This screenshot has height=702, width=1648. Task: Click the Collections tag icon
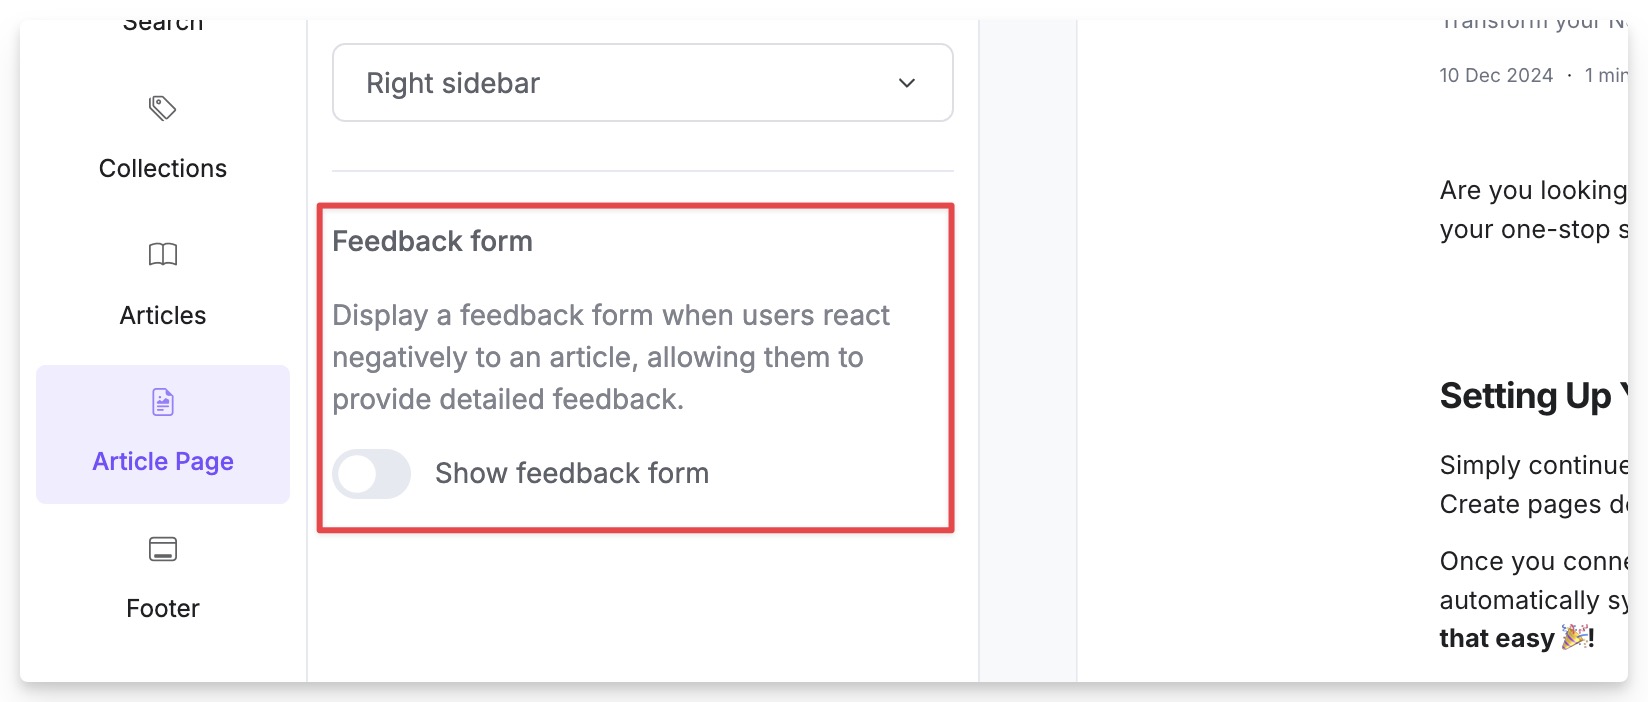coord(163,108)
